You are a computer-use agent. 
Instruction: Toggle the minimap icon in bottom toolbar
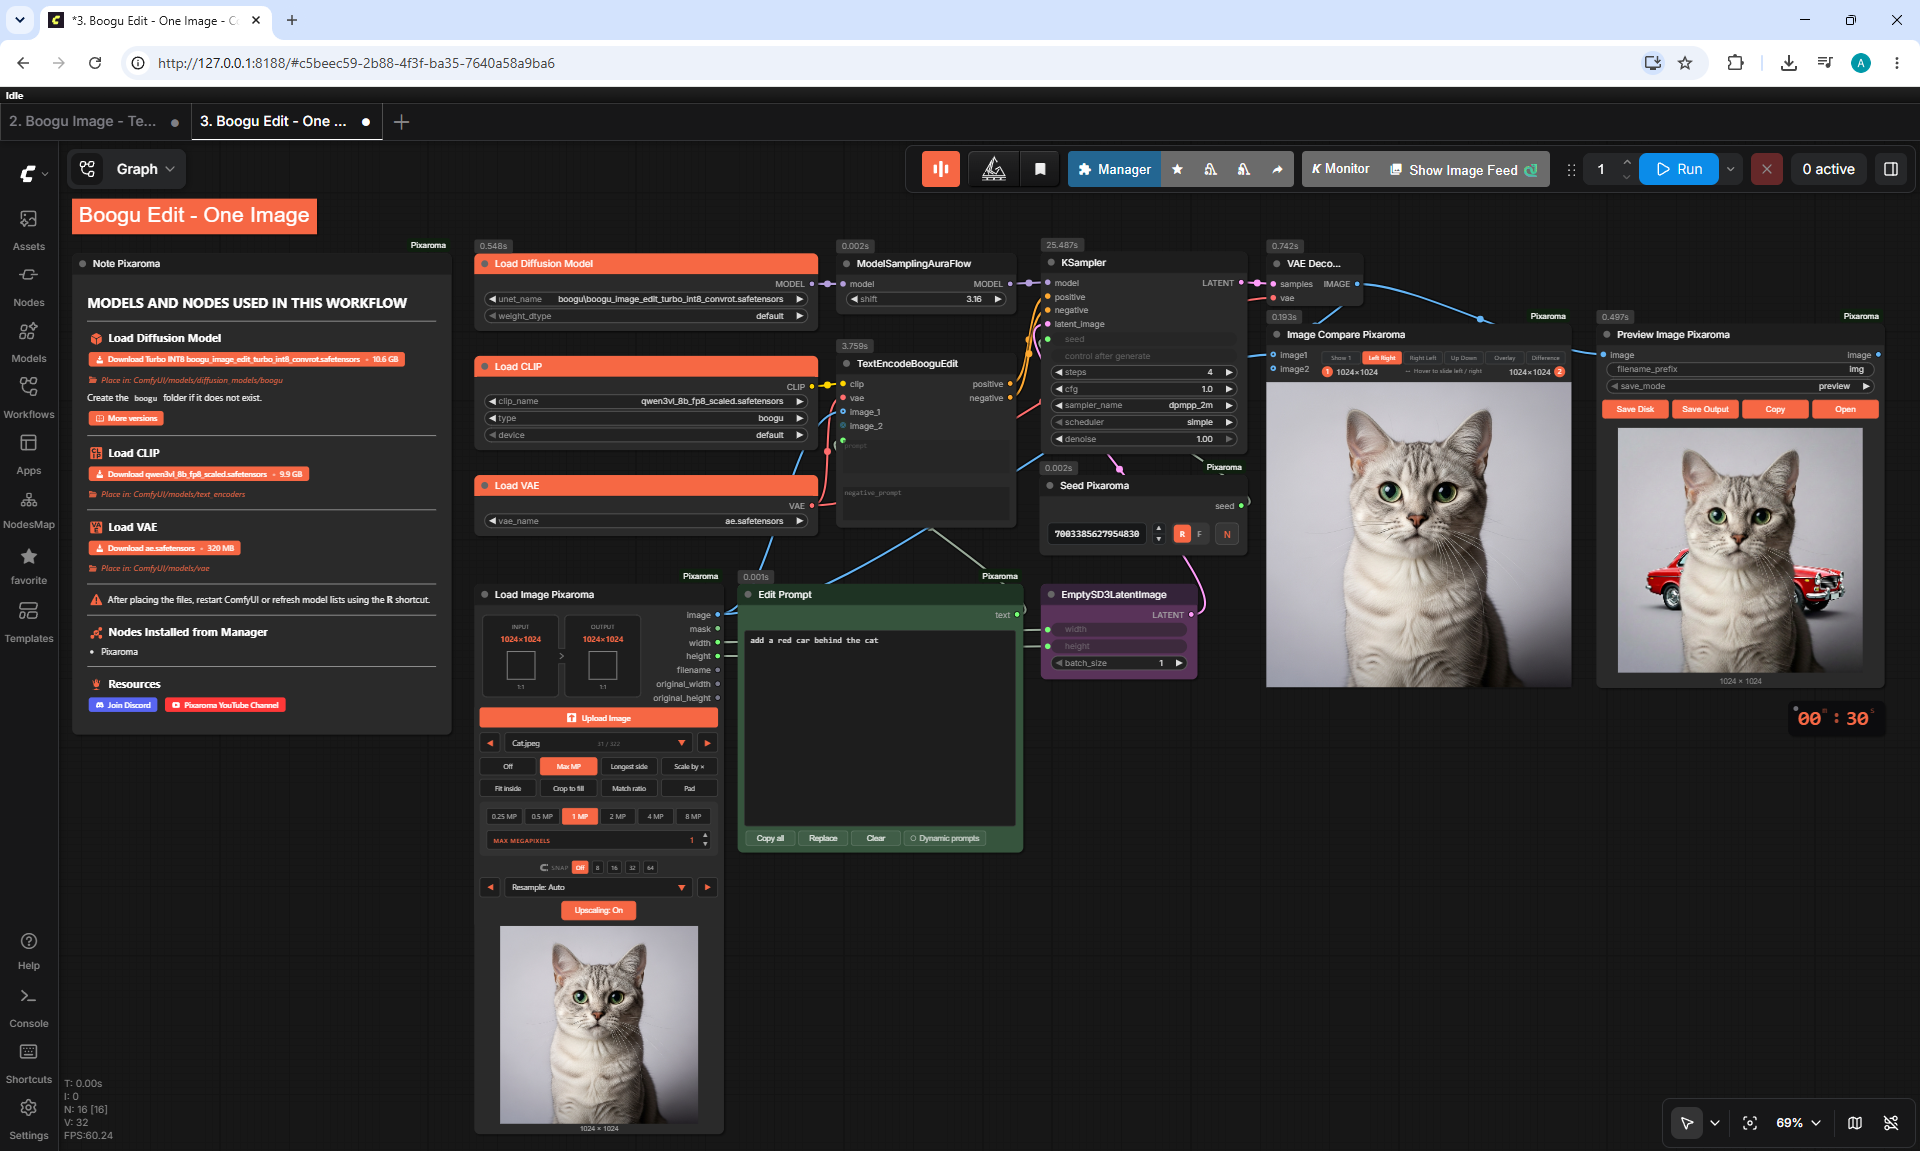(1854, 1123)
